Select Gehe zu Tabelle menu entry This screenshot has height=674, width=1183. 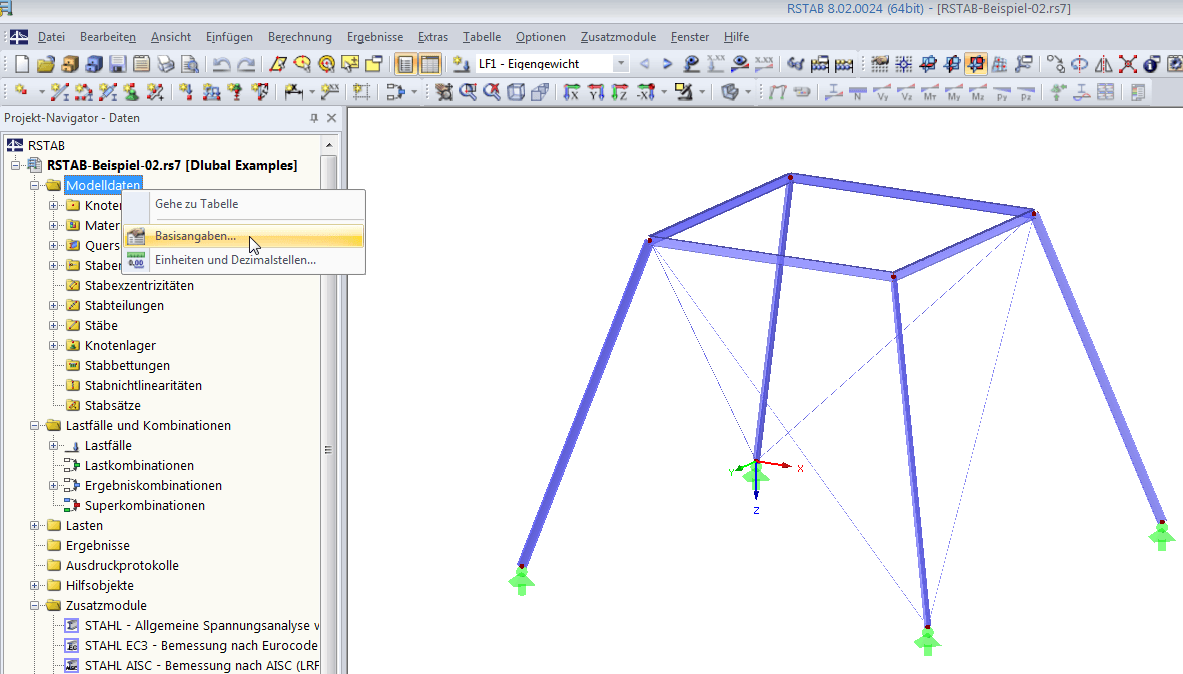(x=244, y=204)
